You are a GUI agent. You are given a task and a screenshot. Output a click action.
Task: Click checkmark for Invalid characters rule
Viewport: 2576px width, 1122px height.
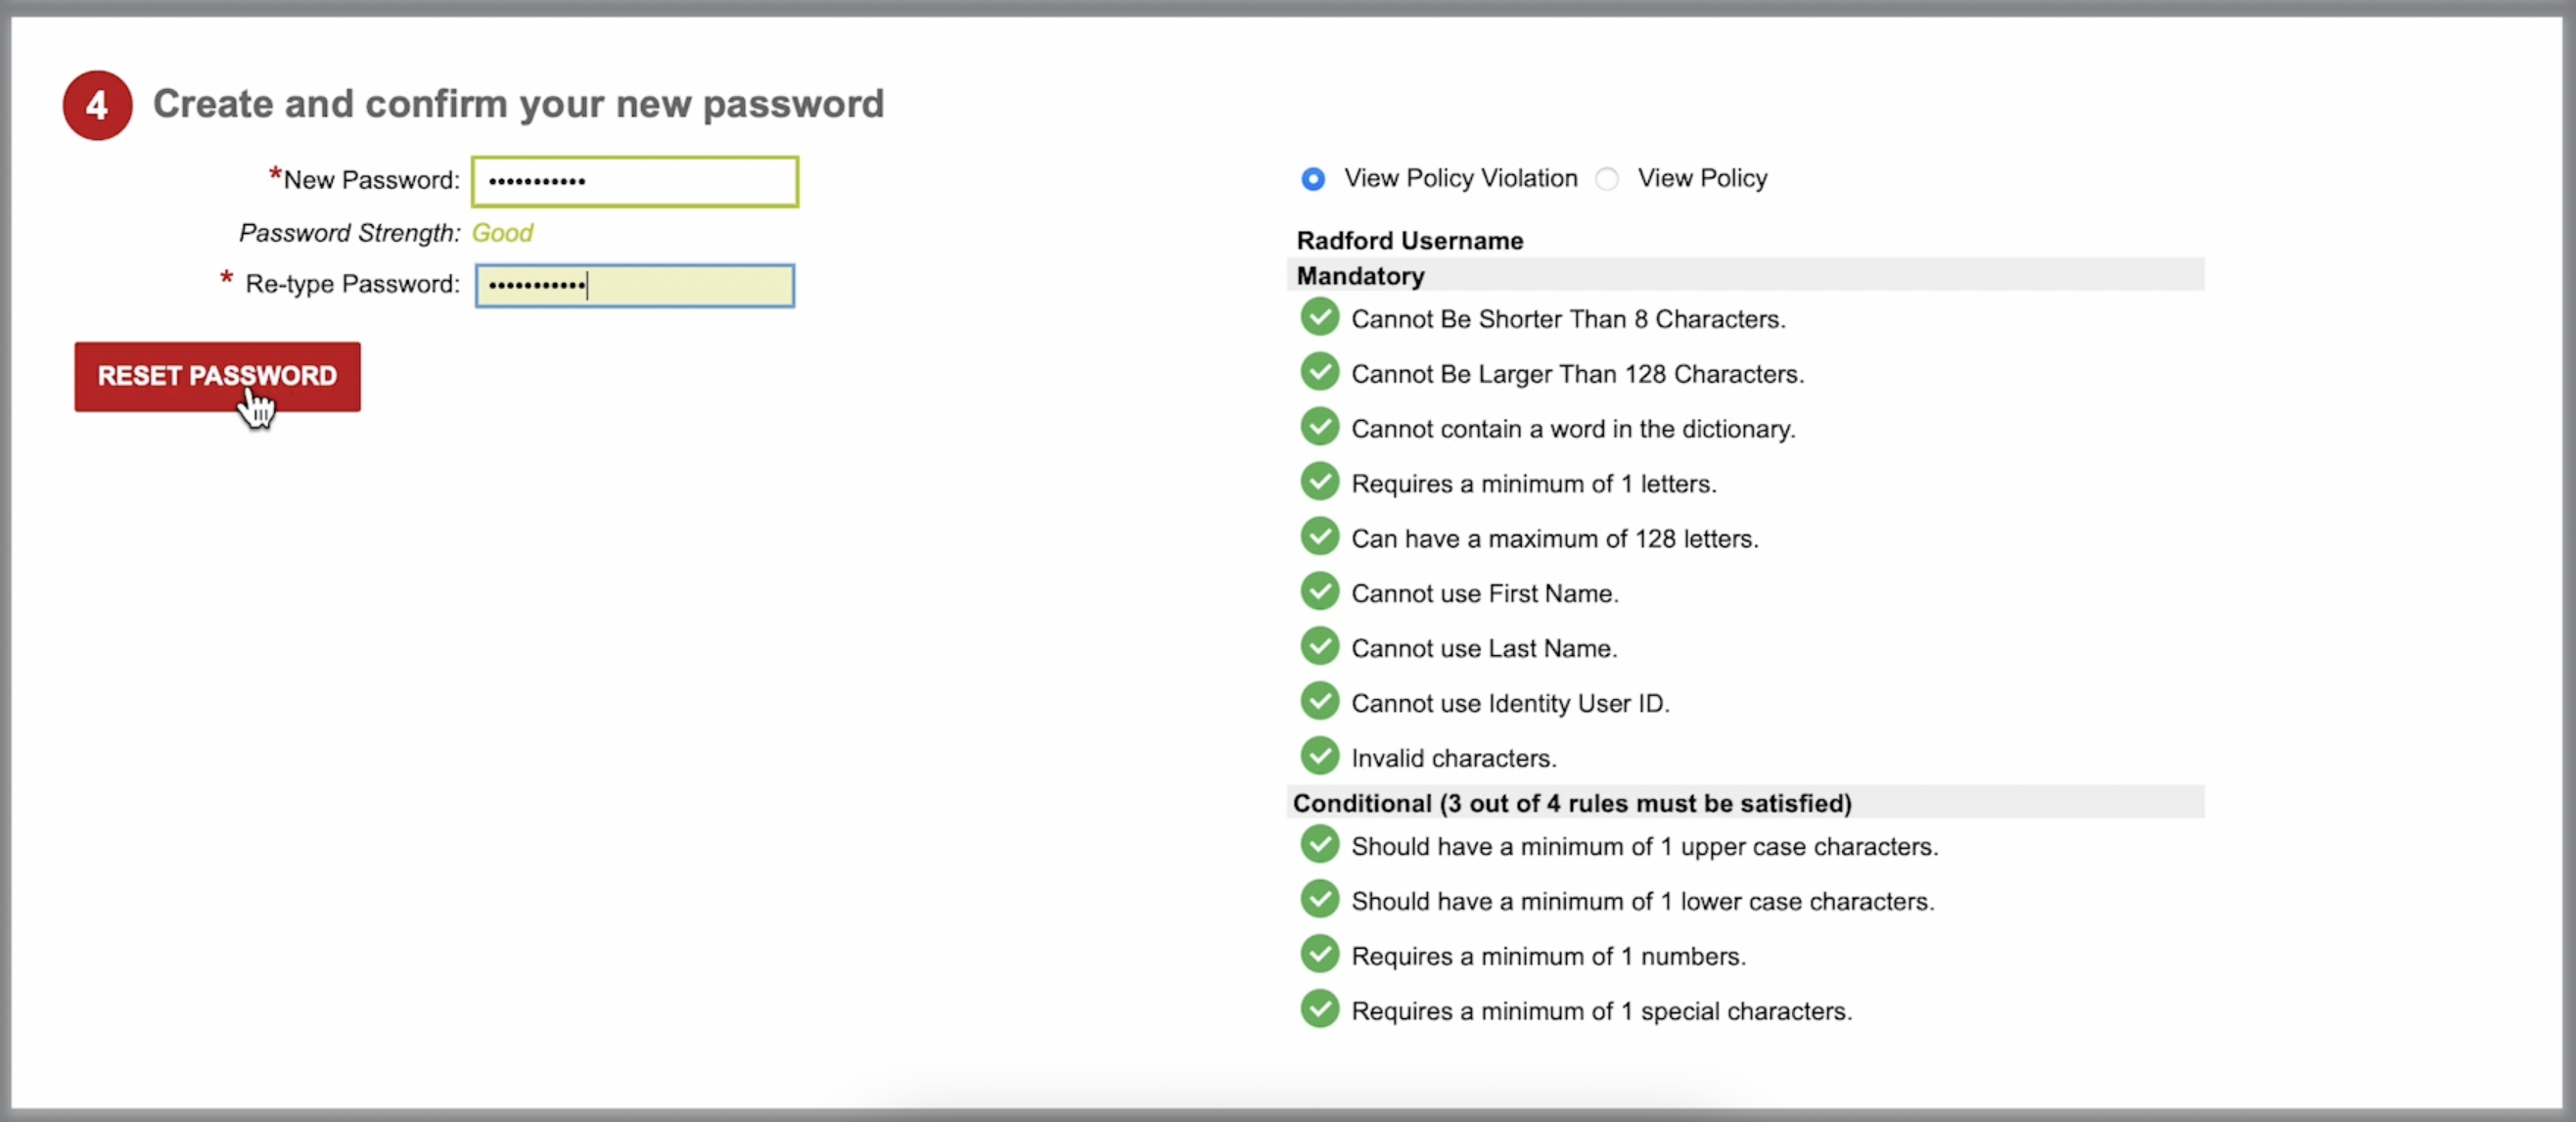coord(1320,757)
